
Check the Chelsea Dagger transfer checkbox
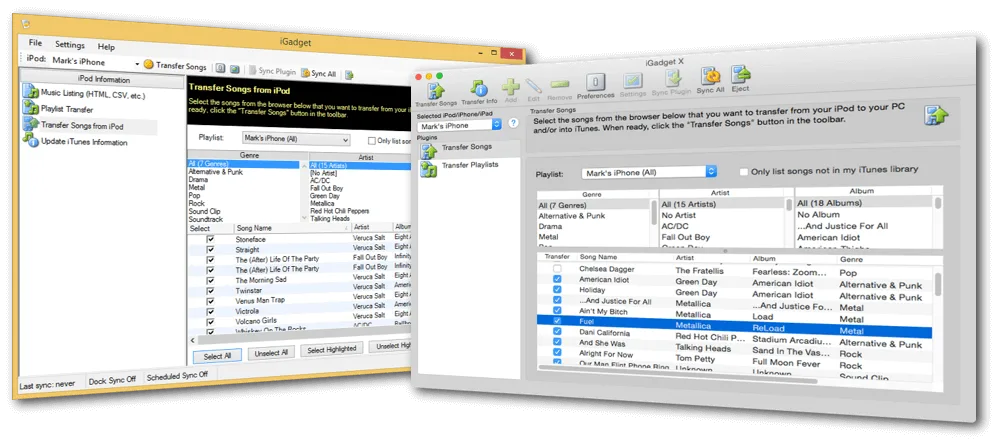coord(557,269)
